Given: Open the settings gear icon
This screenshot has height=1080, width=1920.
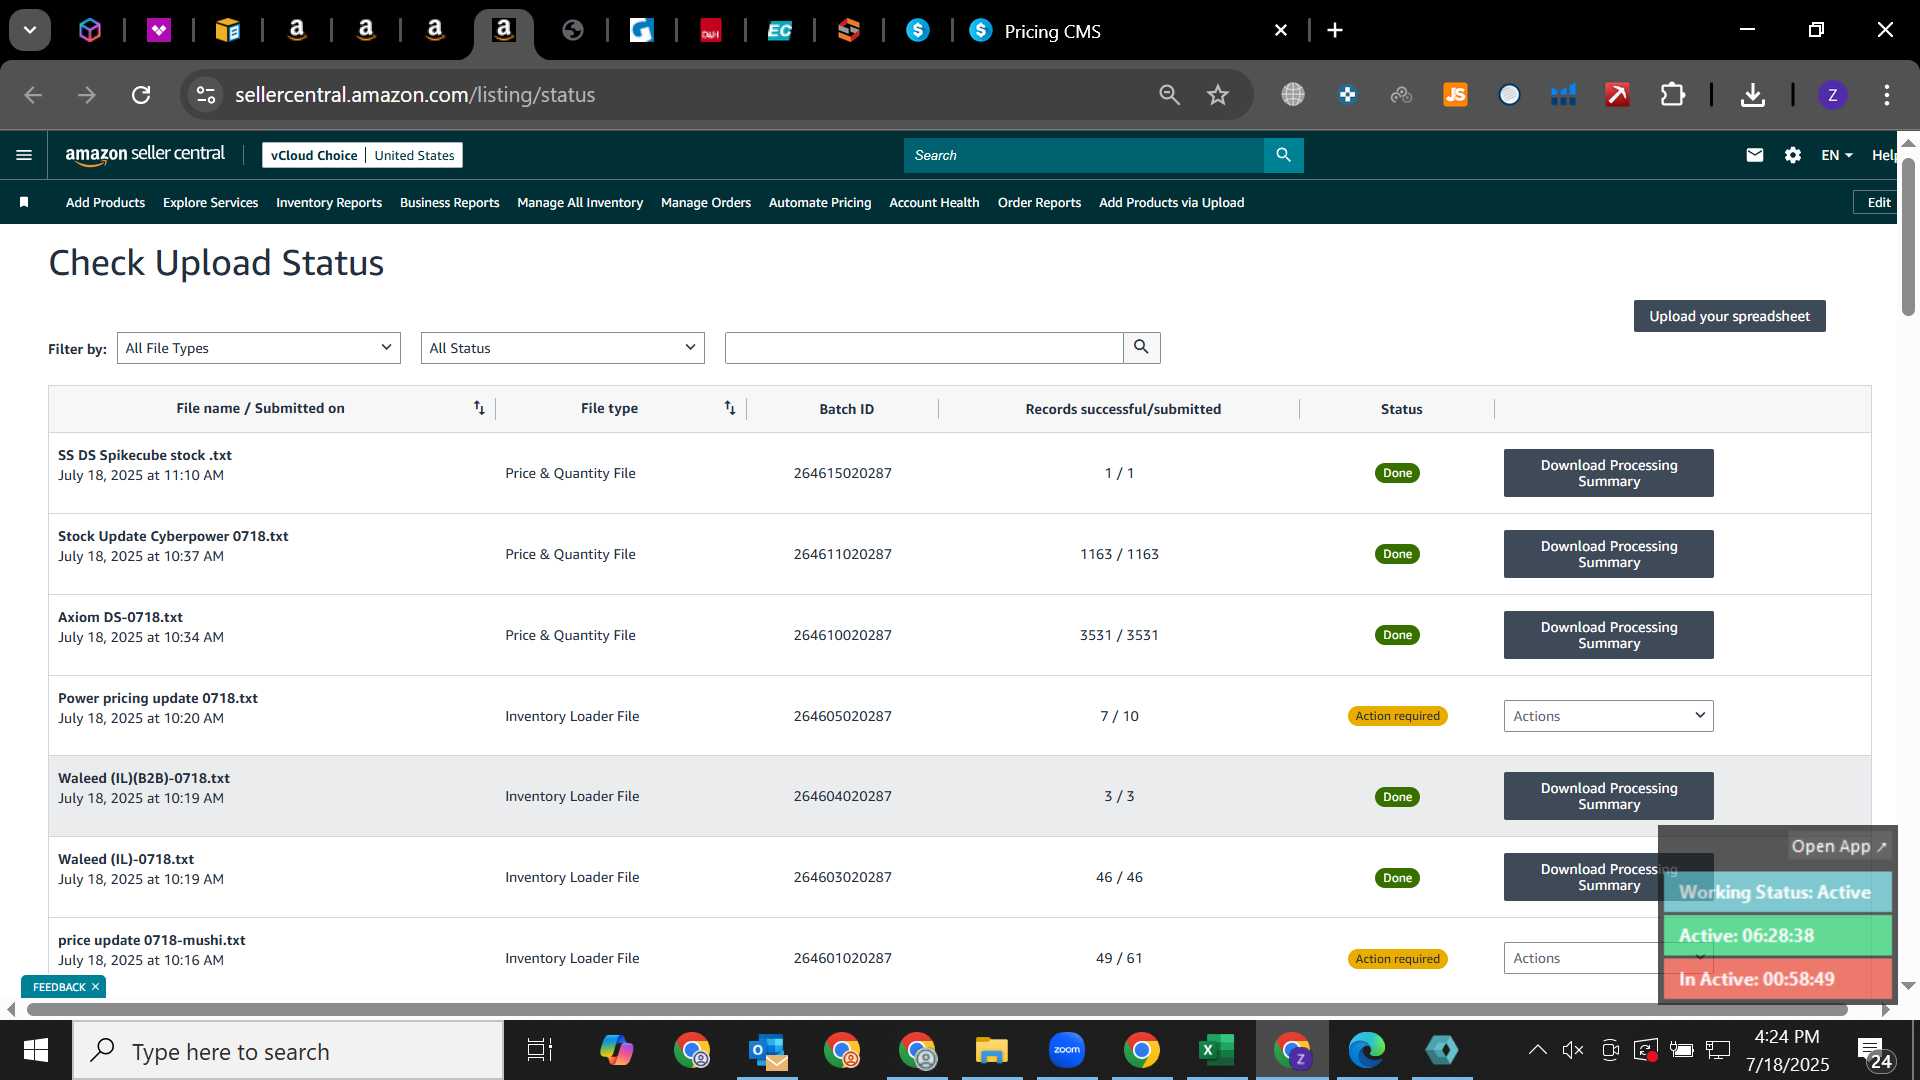Looking at the screenshot, I should [1793, 155].
